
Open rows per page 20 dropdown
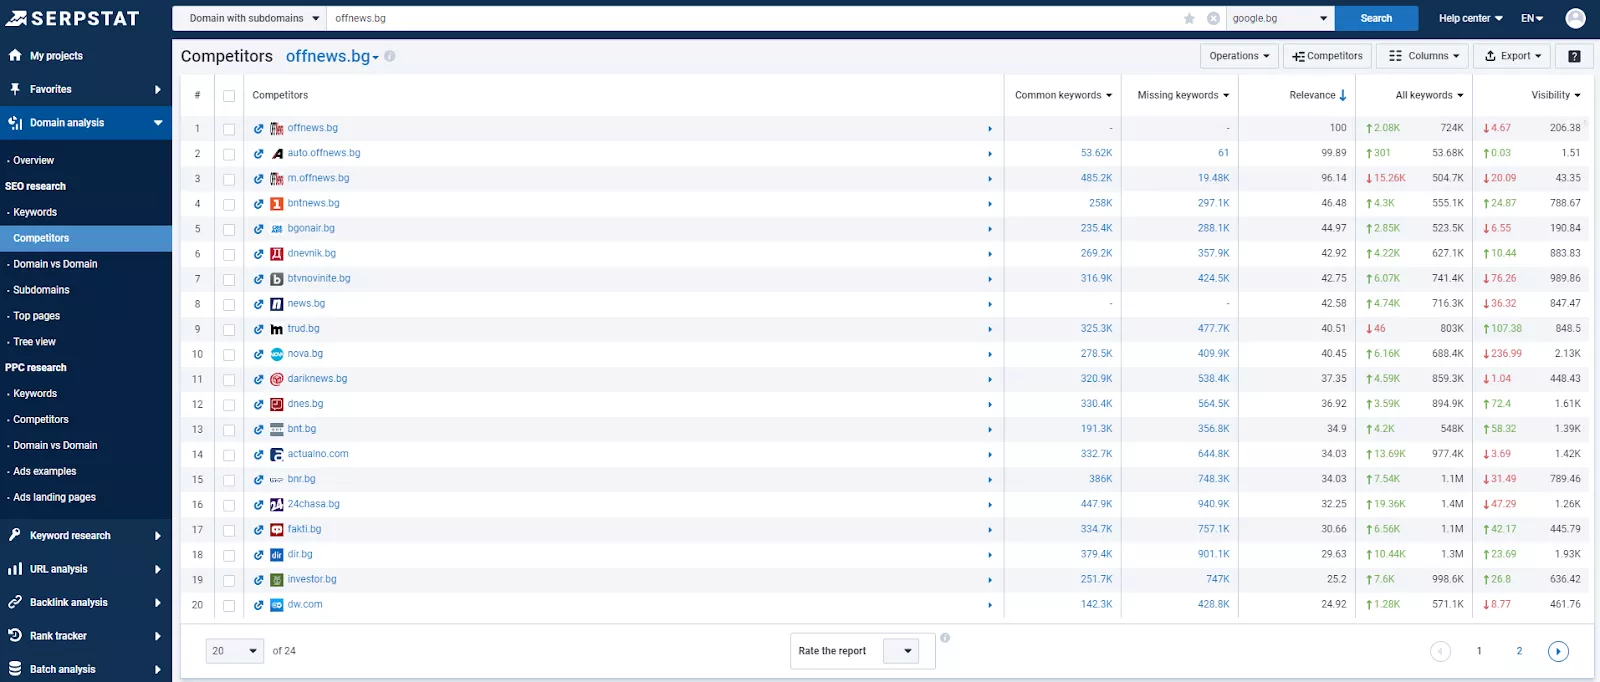235,651
